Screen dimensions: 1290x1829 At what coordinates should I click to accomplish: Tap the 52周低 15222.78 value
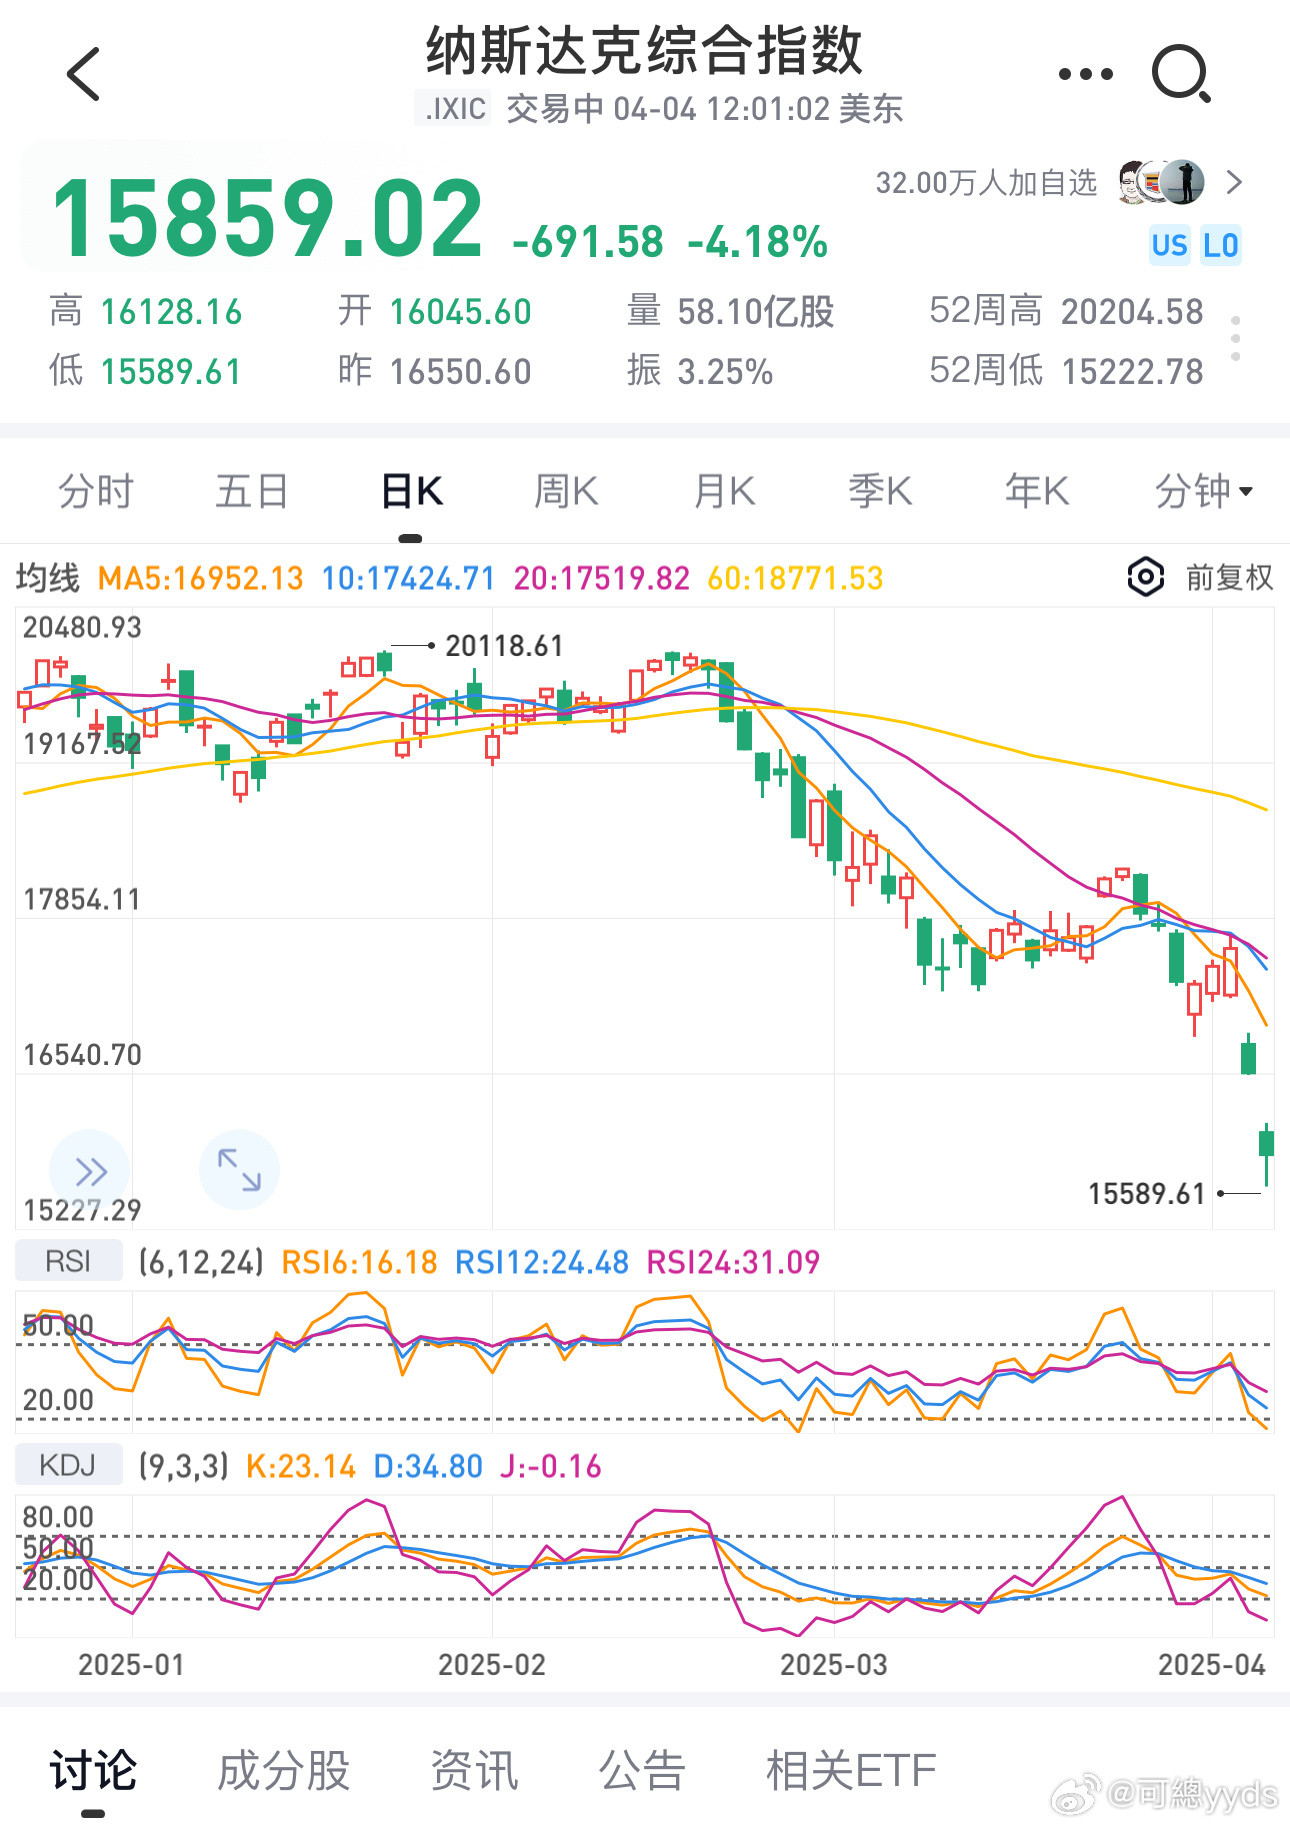1132,371
